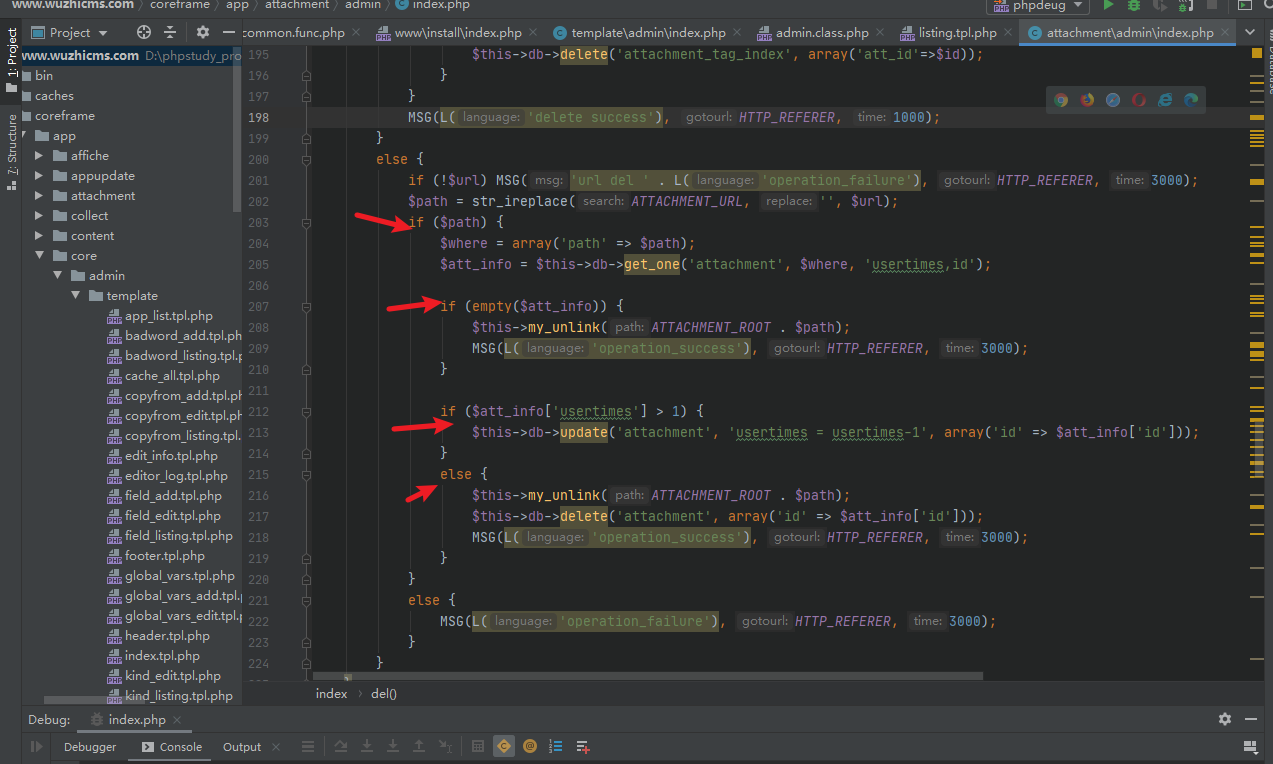Image resolution: width=1273 pixels, height=764 pixels.
Task: Expand the attachment folder in project tree
Action: coord(40,196)
